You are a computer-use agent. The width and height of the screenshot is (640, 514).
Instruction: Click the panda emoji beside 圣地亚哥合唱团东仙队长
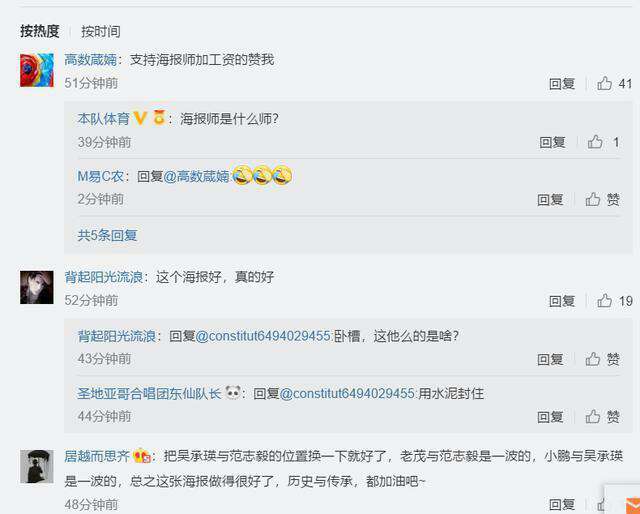233,393
